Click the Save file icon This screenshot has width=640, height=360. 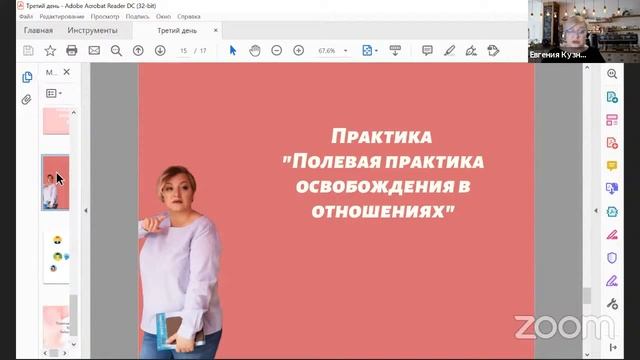click(28, 51)
